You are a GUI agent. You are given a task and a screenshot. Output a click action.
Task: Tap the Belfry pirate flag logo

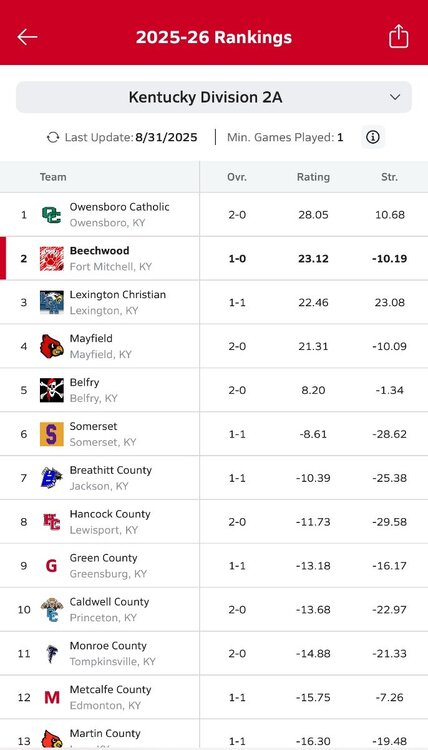[x=52, y=390]
